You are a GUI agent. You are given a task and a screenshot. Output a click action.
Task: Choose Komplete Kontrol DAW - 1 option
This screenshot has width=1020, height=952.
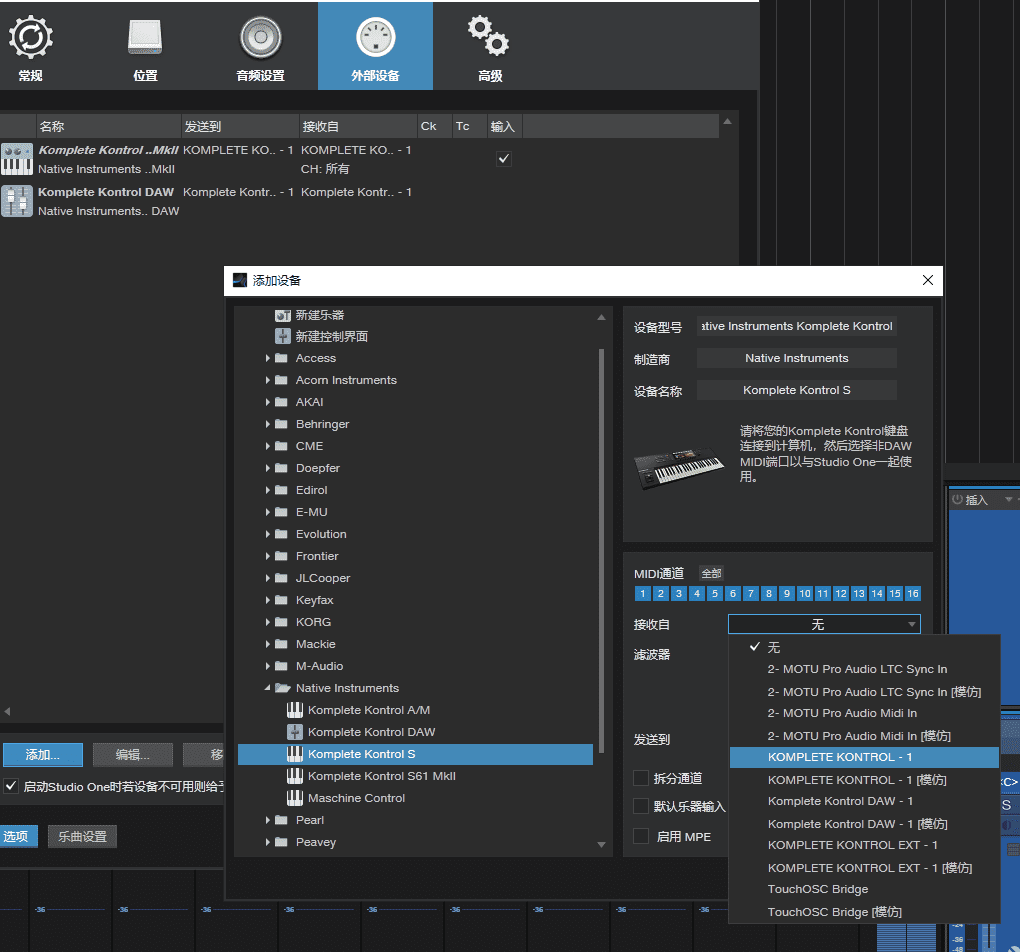pyautogui.click(x=864, y=801)
